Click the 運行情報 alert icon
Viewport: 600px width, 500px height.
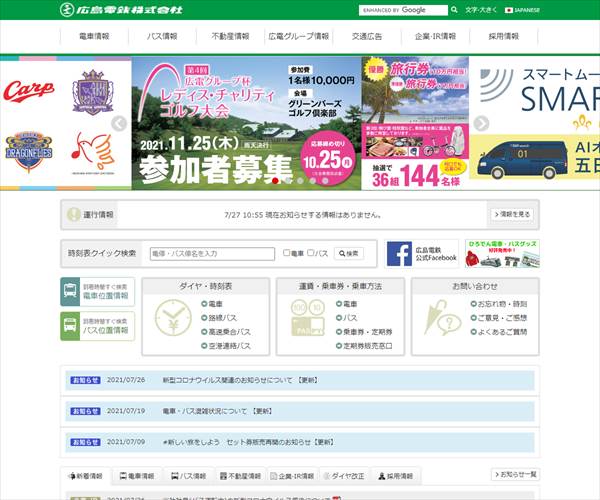74,215
